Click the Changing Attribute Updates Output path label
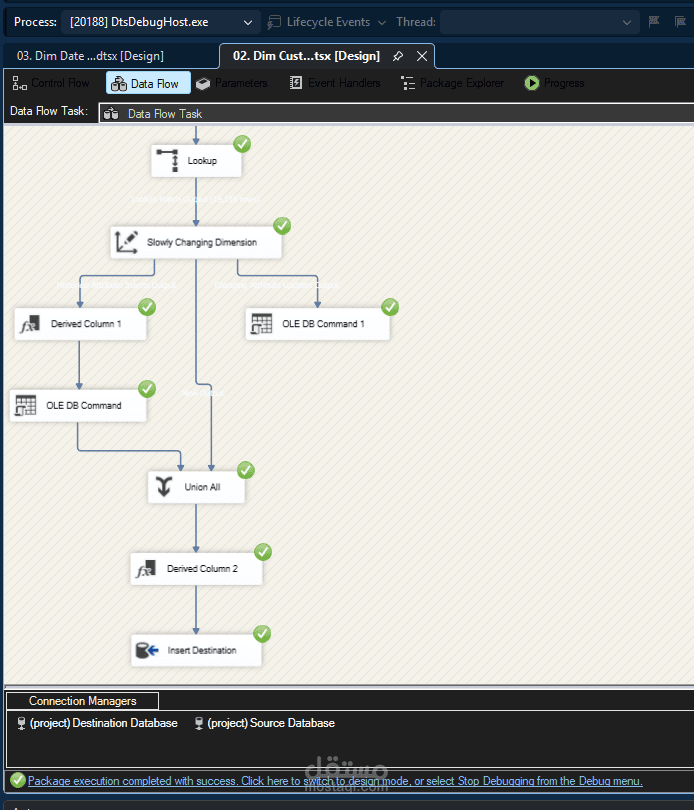 click(277, 285)
